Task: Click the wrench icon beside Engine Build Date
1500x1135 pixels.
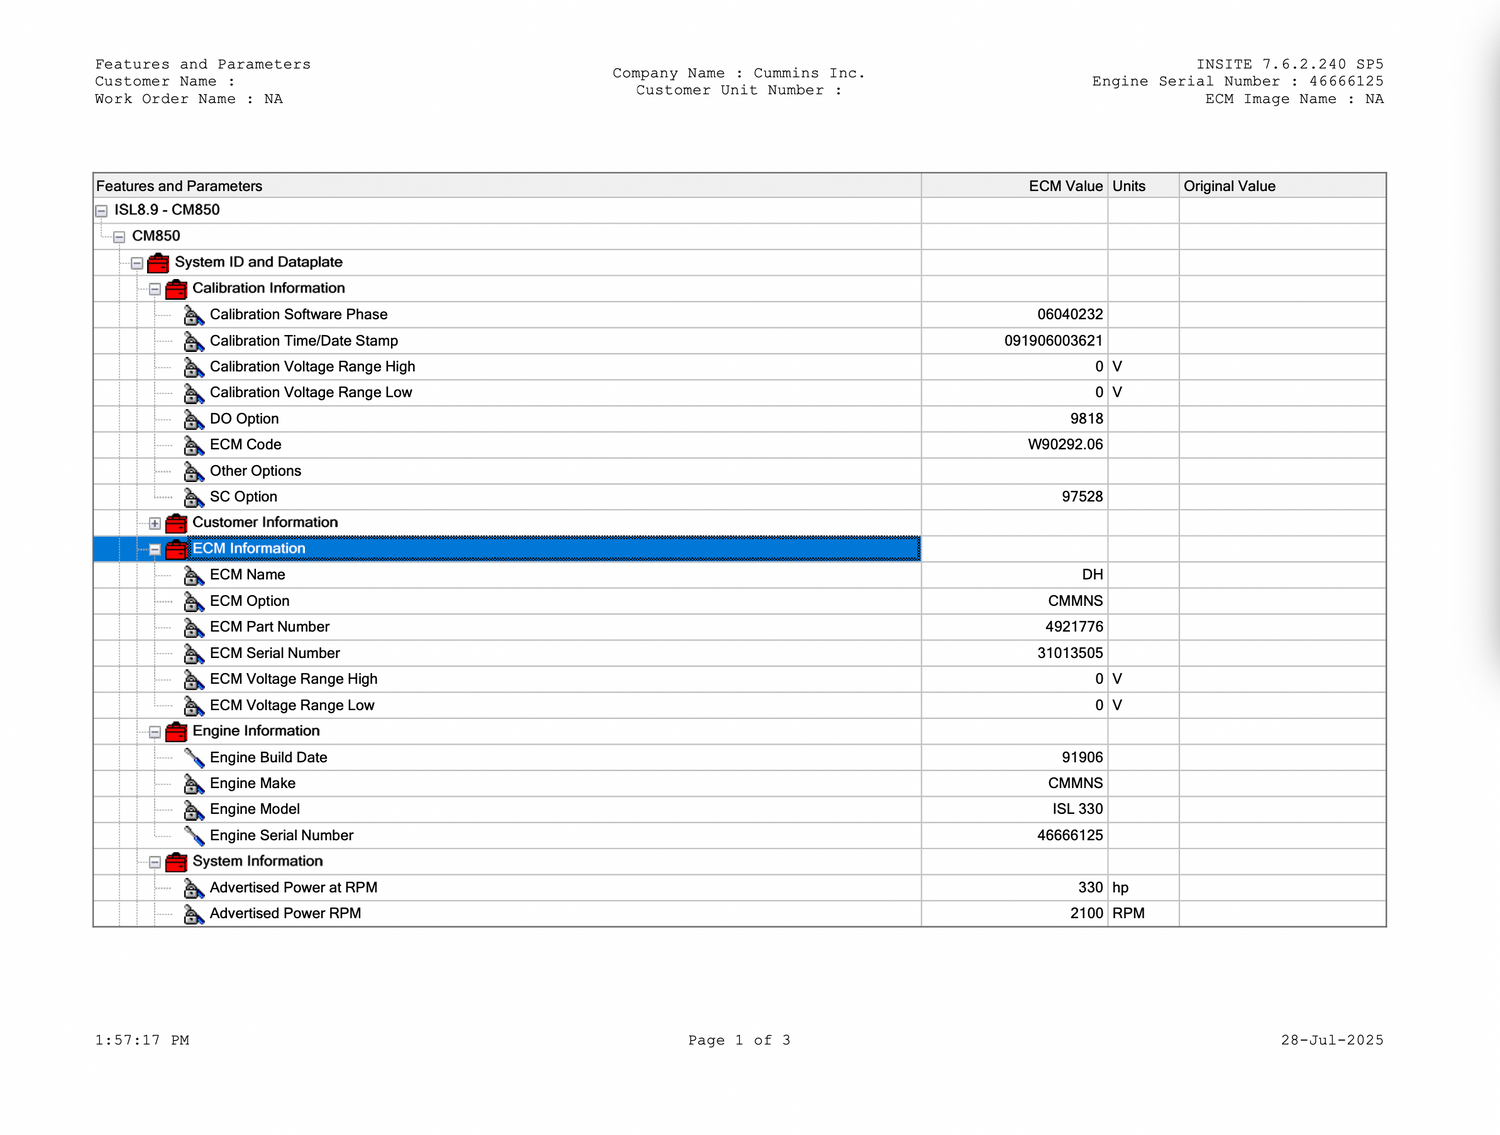Action: [194, 758]
